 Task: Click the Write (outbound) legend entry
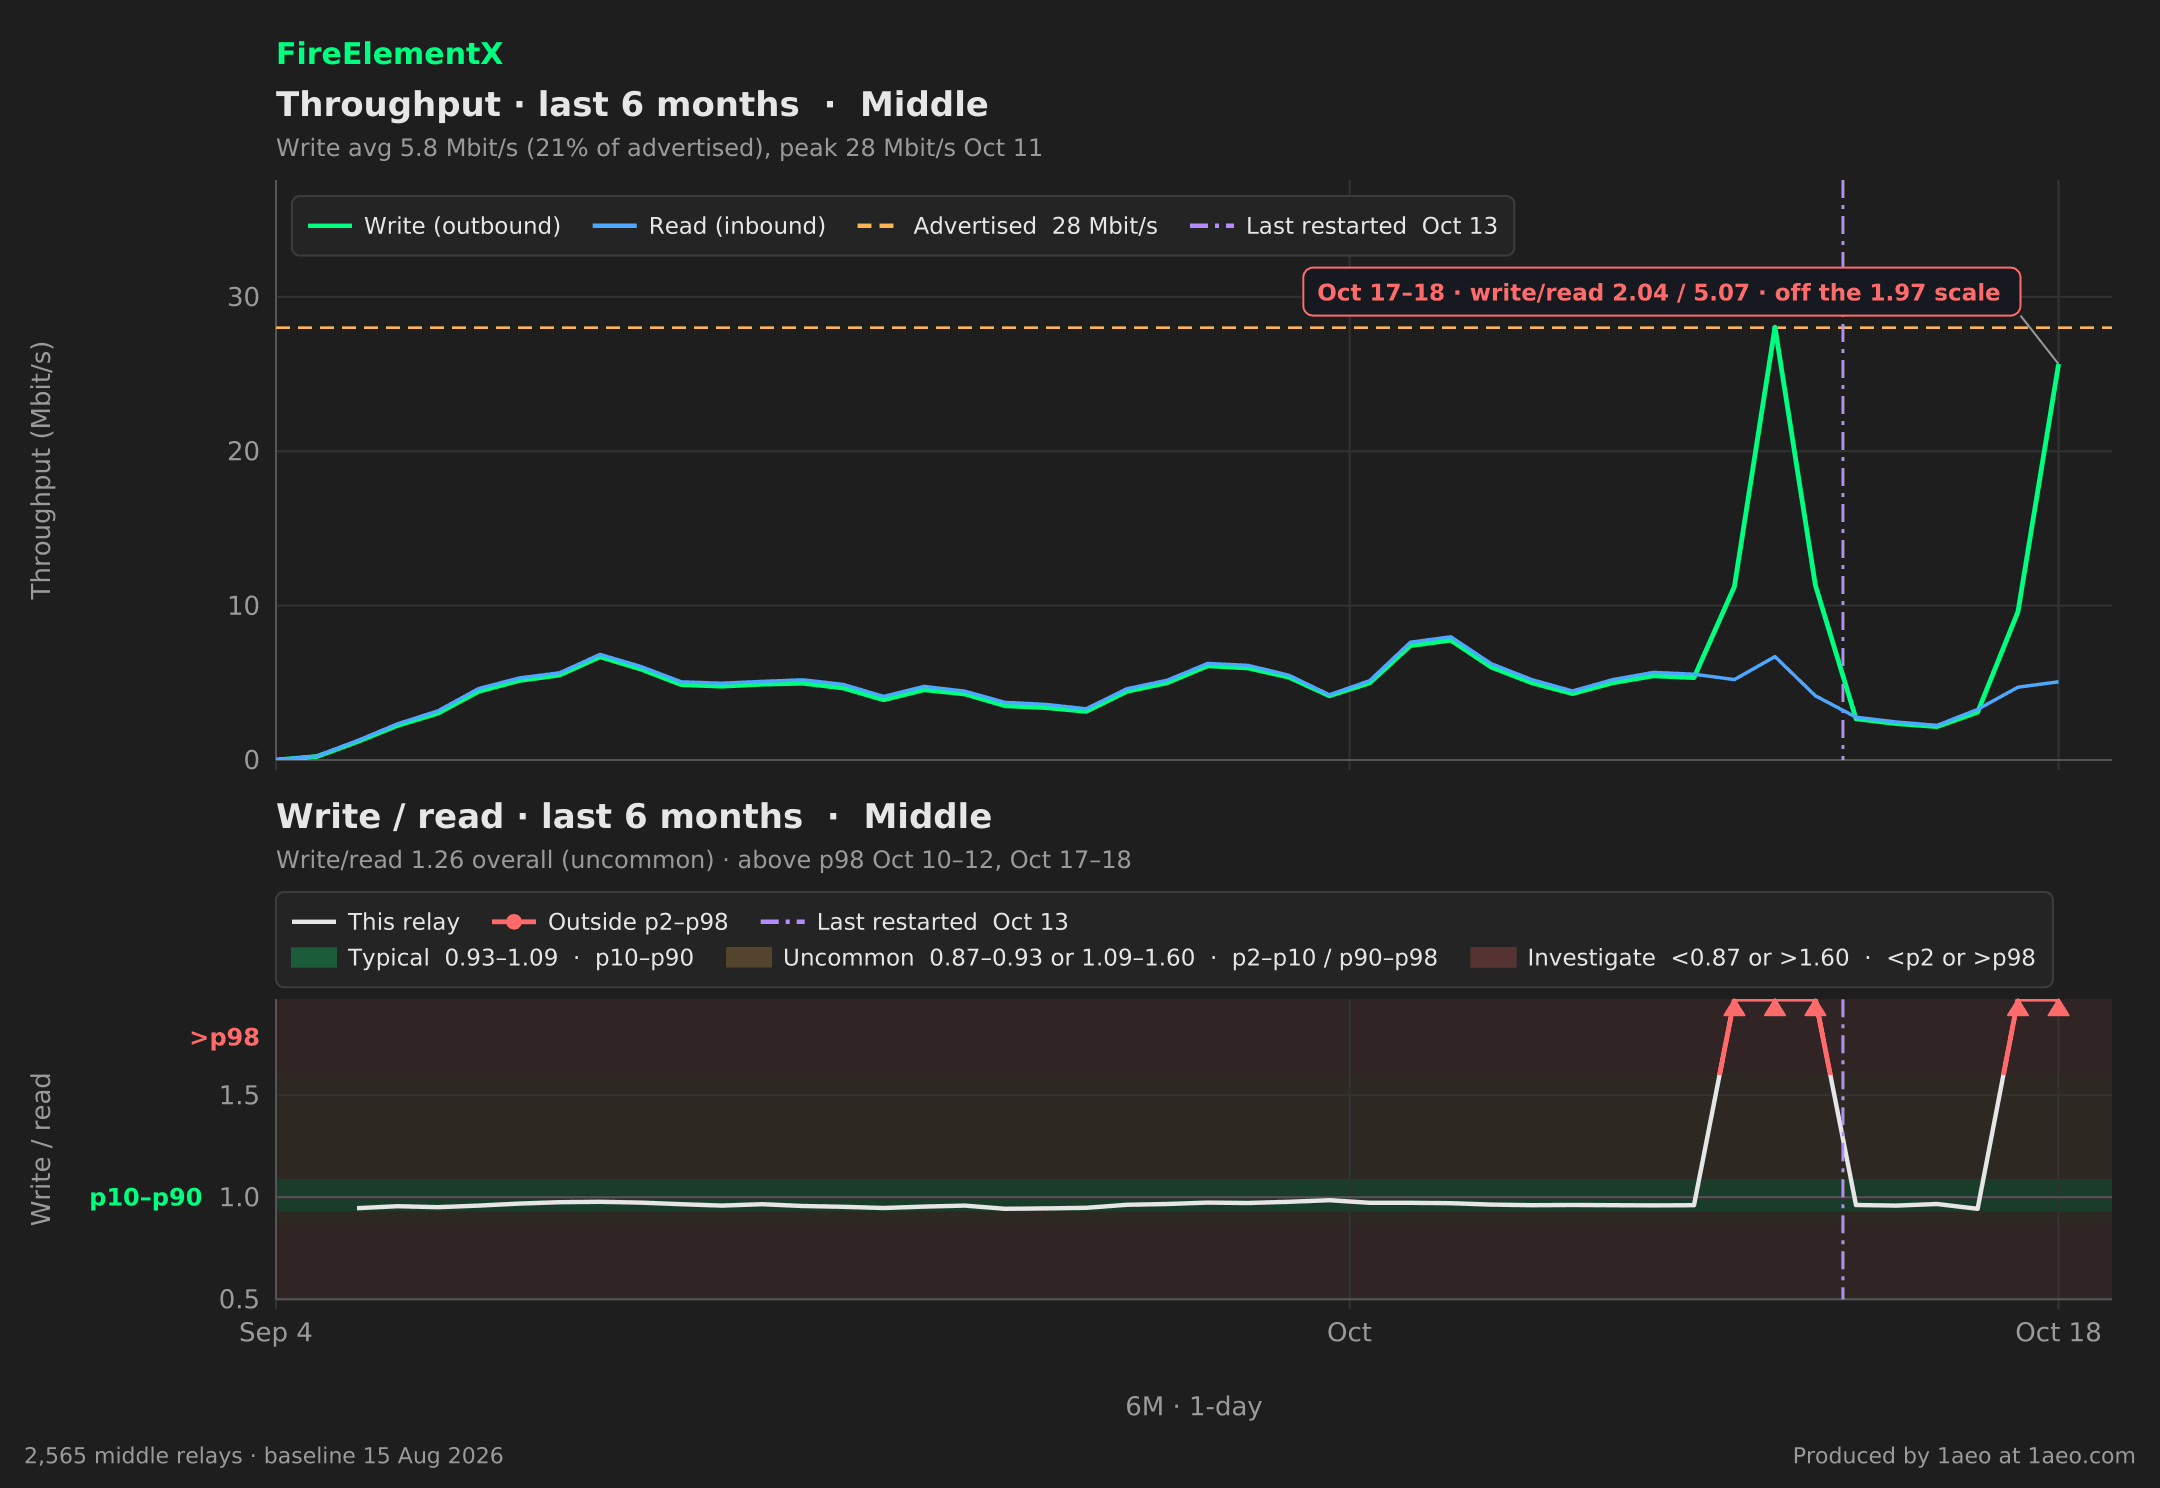click(x=434, y=226)
